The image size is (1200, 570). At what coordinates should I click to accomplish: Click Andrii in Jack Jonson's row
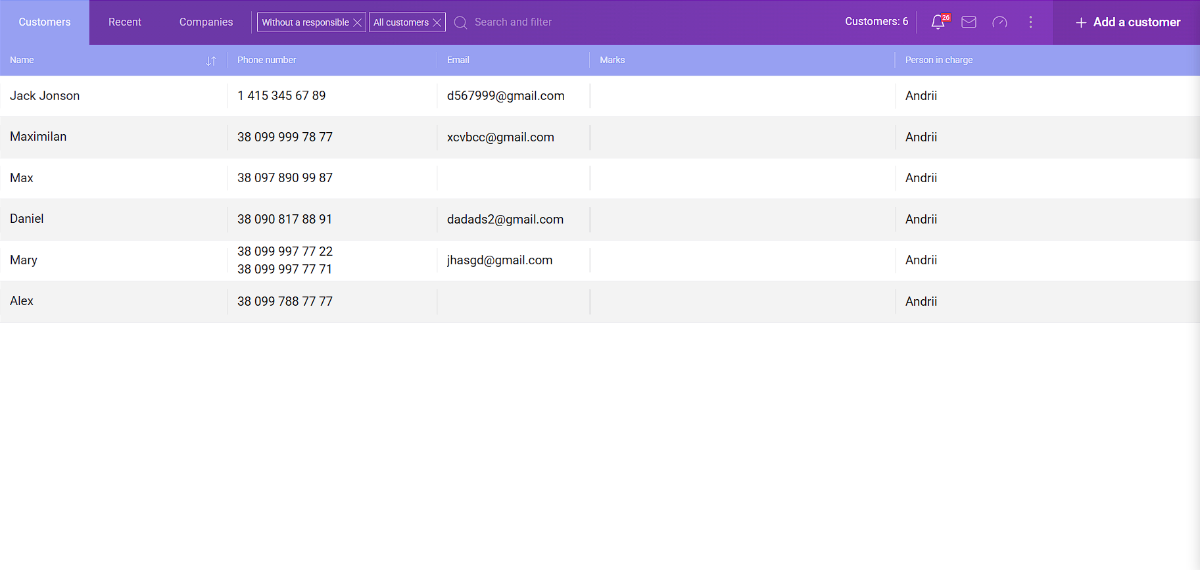921,96
